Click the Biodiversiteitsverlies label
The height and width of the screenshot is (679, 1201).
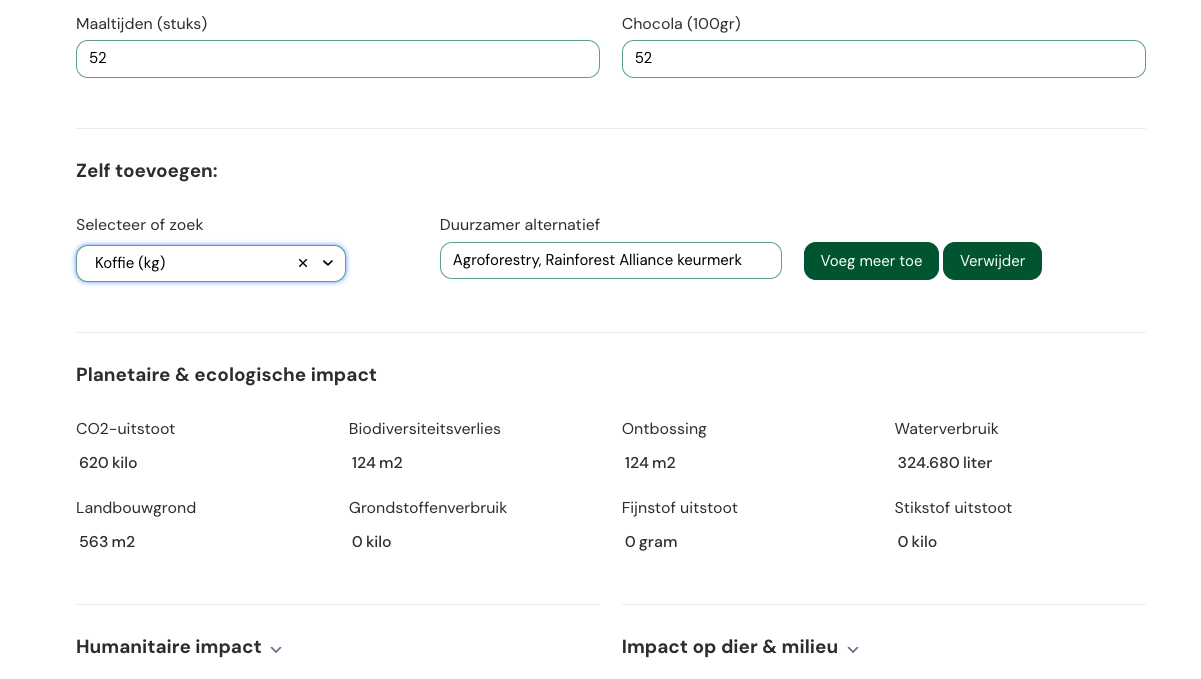point(424,429)
